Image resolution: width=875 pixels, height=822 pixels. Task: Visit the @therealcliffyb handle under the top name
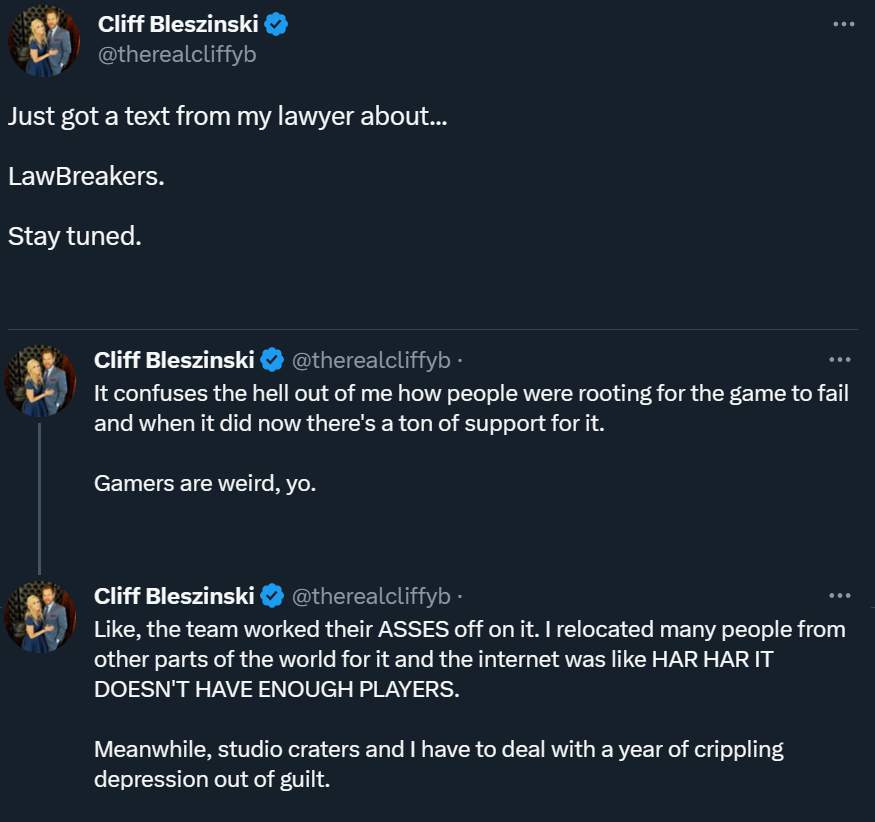pos(177,55)
